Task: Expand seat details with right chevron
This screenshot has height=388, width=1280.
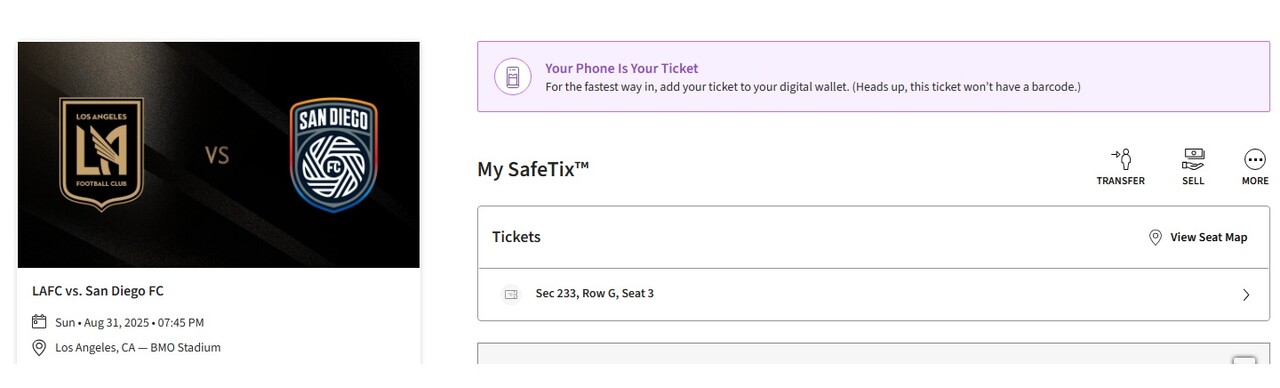Action: pyautogui.click(x=1246, y=295)
